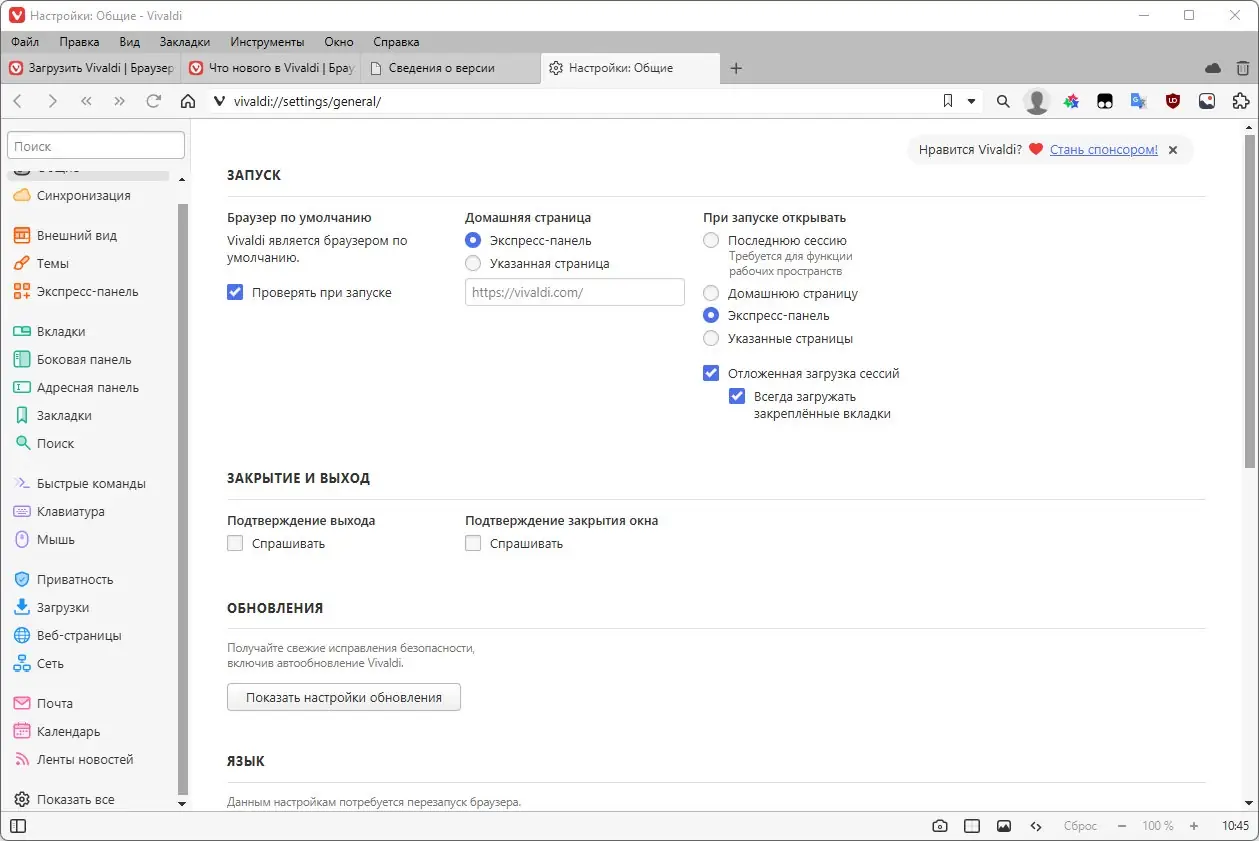Toggle images icon in status bar
The width and height of the screenshot is (1259, 841).
point(1004,826)
